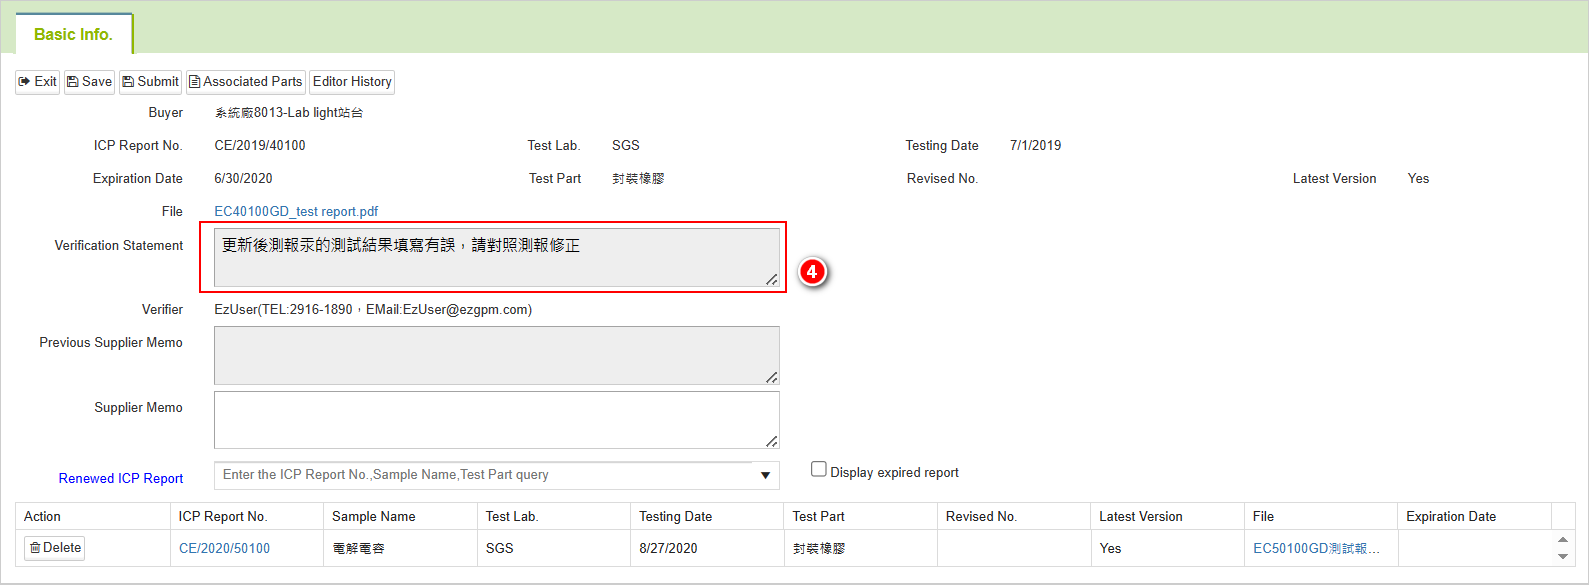Grab the Verification Statement resize handle
The height and width of the screenshot is (585, 1589).
(772, 279)
